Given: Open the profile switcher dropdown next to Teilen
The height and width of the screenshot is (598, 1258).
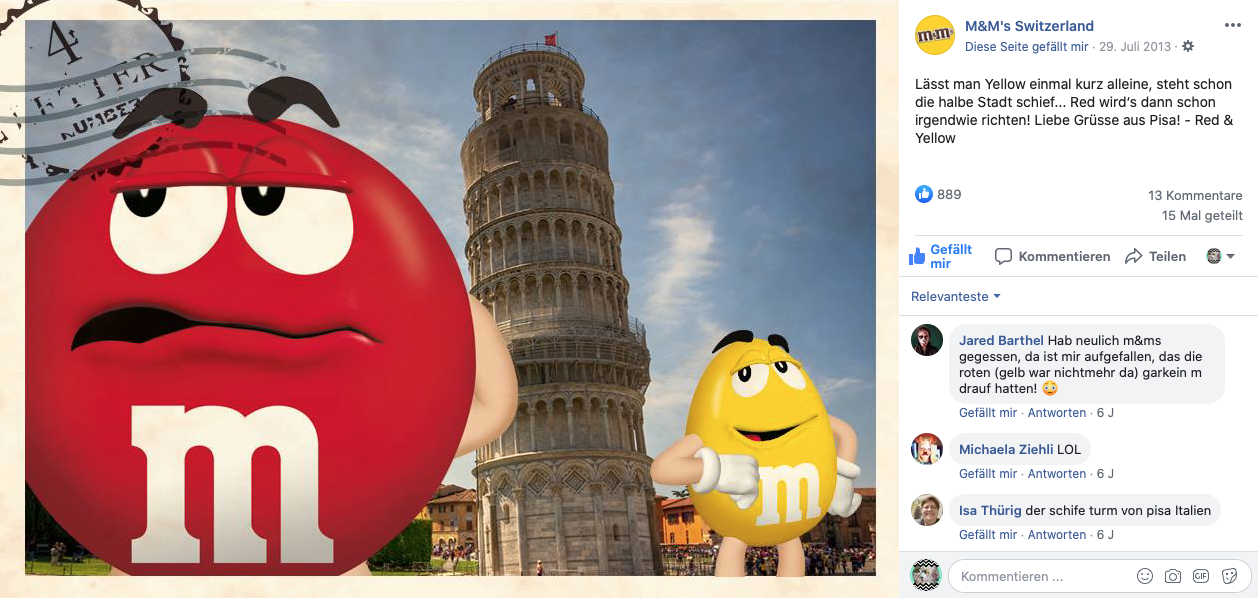Looking at the screenshot, I should coord(1221,256).
